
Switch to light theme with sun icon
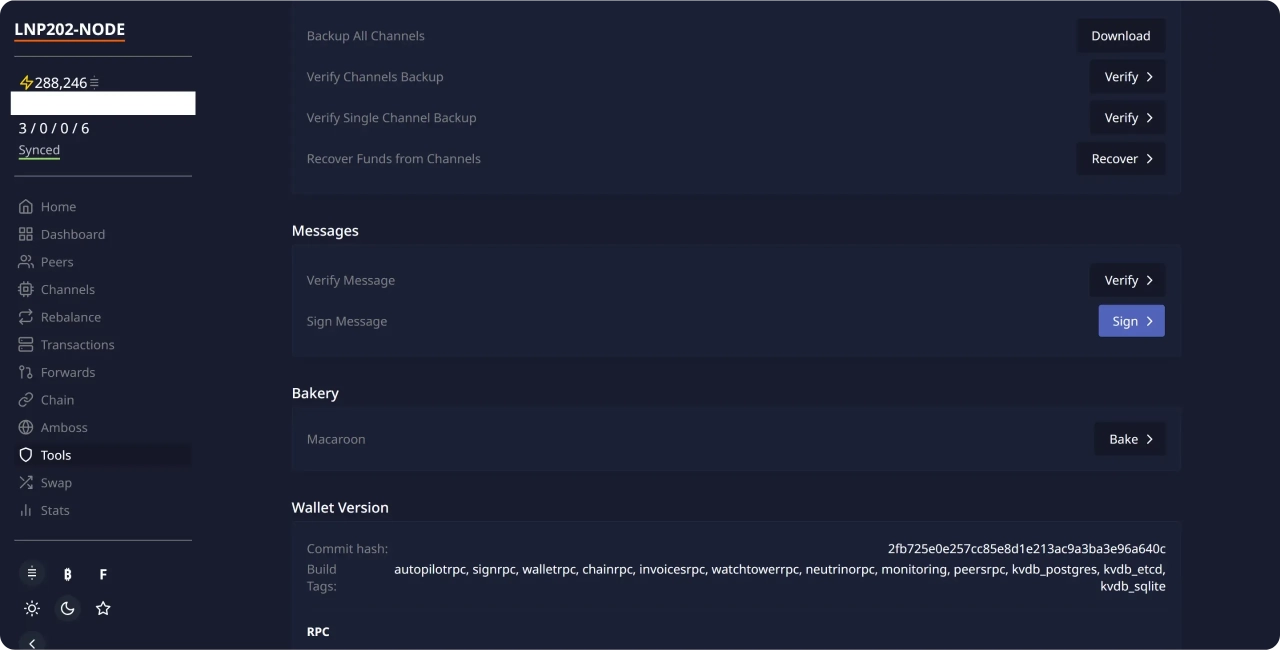pos(32,608)
